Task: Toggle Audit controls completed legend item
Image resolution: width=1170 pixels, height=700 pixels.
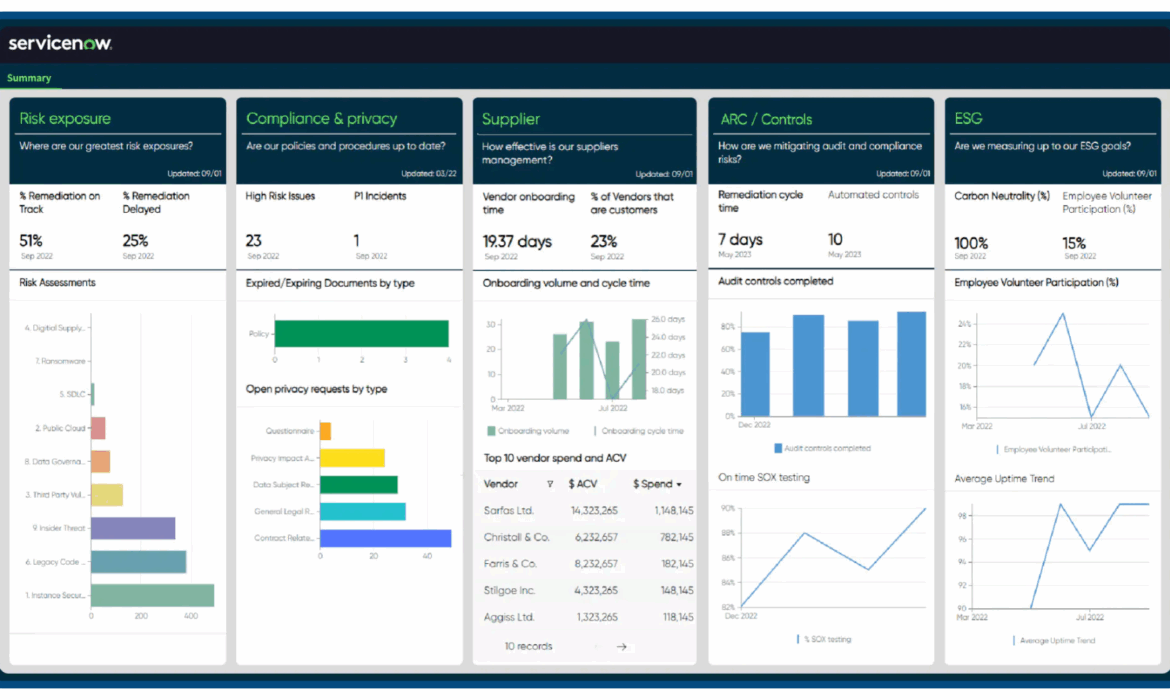Action: 822,449
